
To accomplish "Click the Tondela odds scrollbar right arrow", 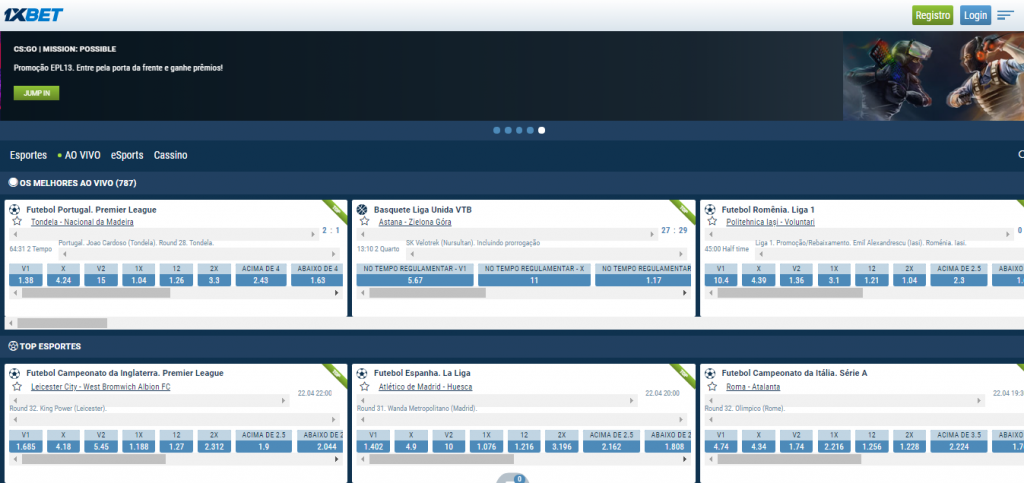I will point(337,293).
